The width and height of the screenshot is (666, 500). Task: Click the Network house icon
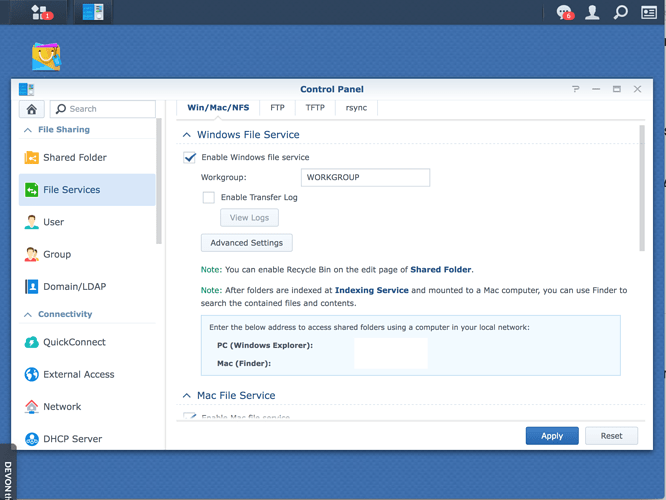coord(31,407)
